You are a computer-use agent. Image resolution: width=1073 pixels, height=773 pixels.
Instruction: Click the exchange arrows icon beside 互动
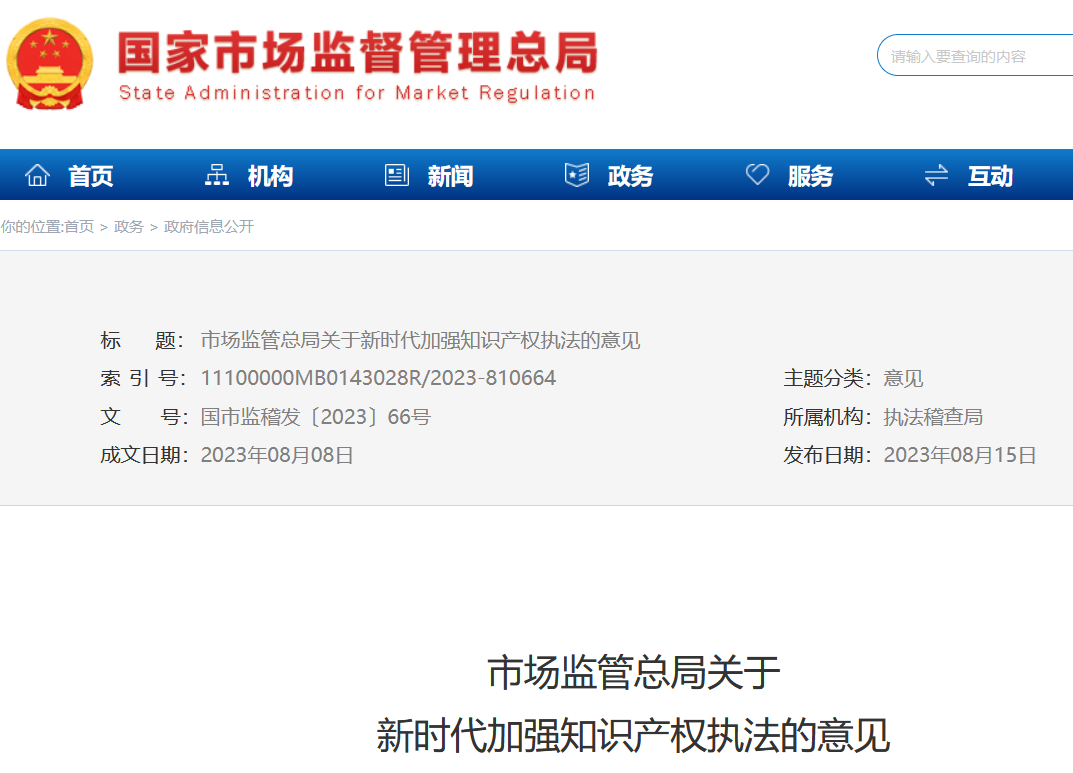936,176
